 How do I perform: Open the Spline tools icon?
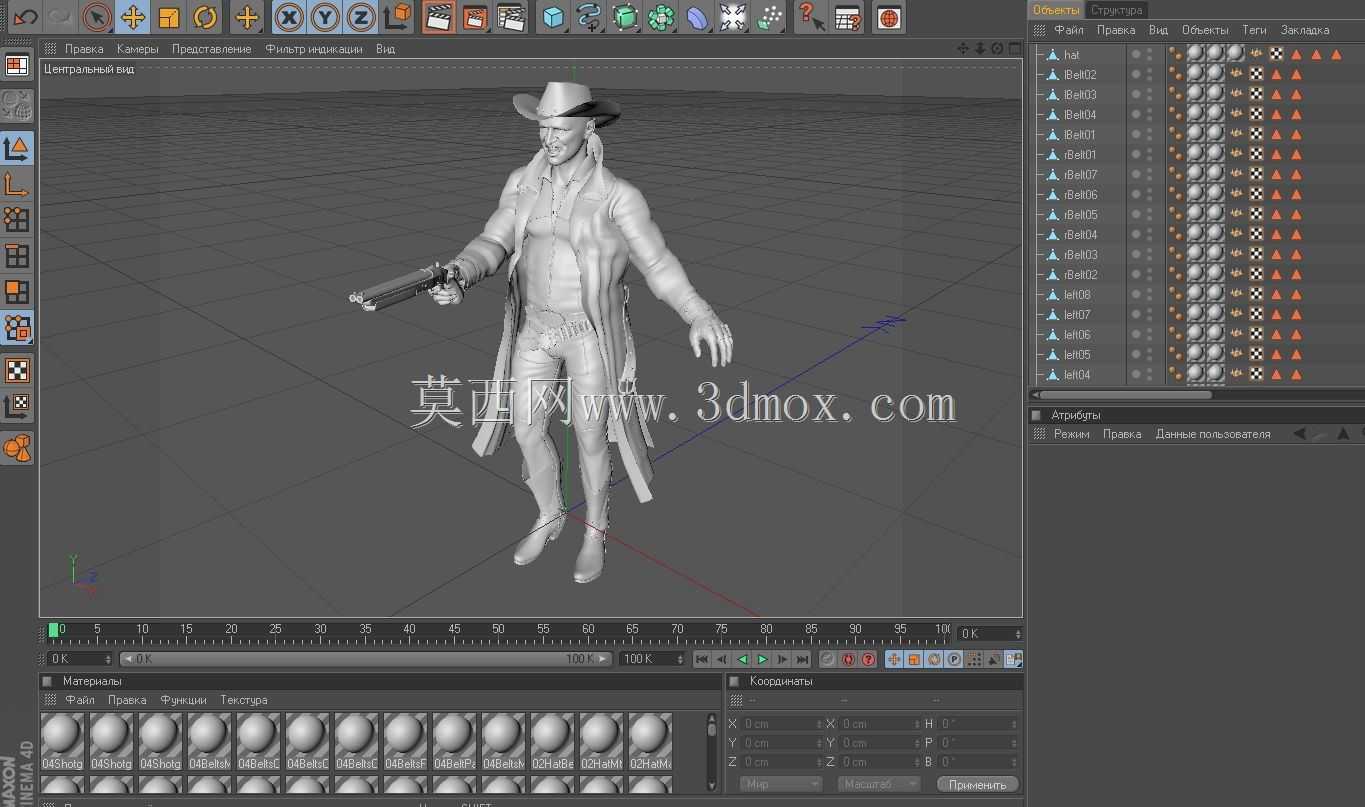(x=589, y=17)
